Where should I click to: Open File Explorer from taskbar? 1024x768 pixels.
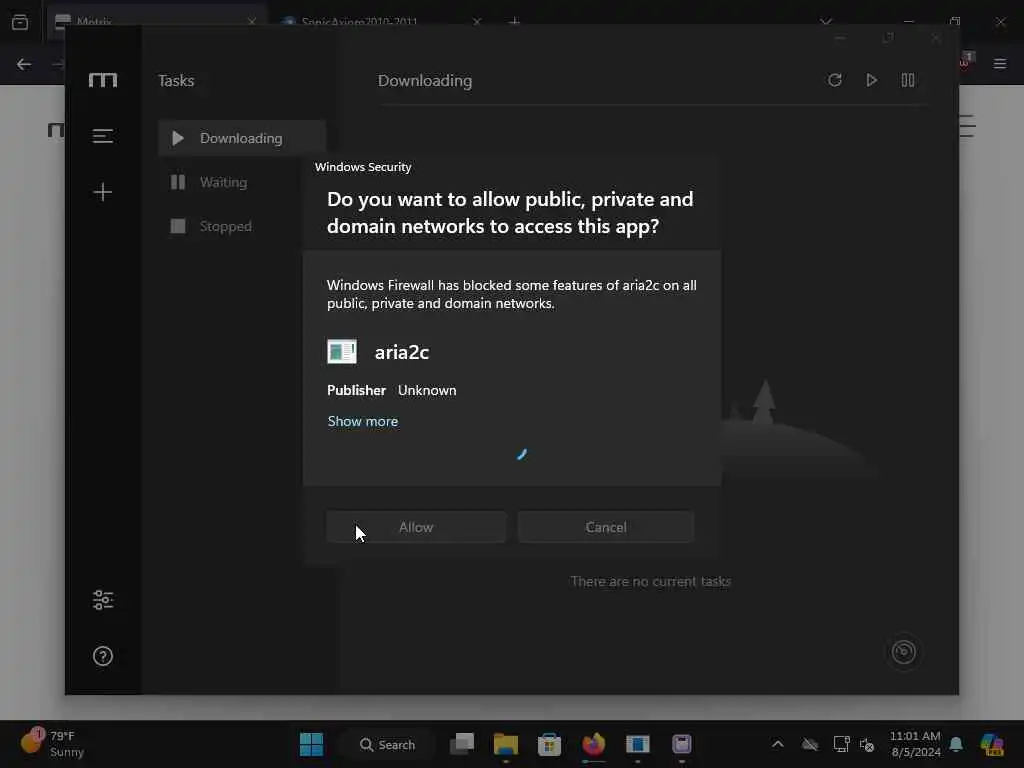click(505, 744)
